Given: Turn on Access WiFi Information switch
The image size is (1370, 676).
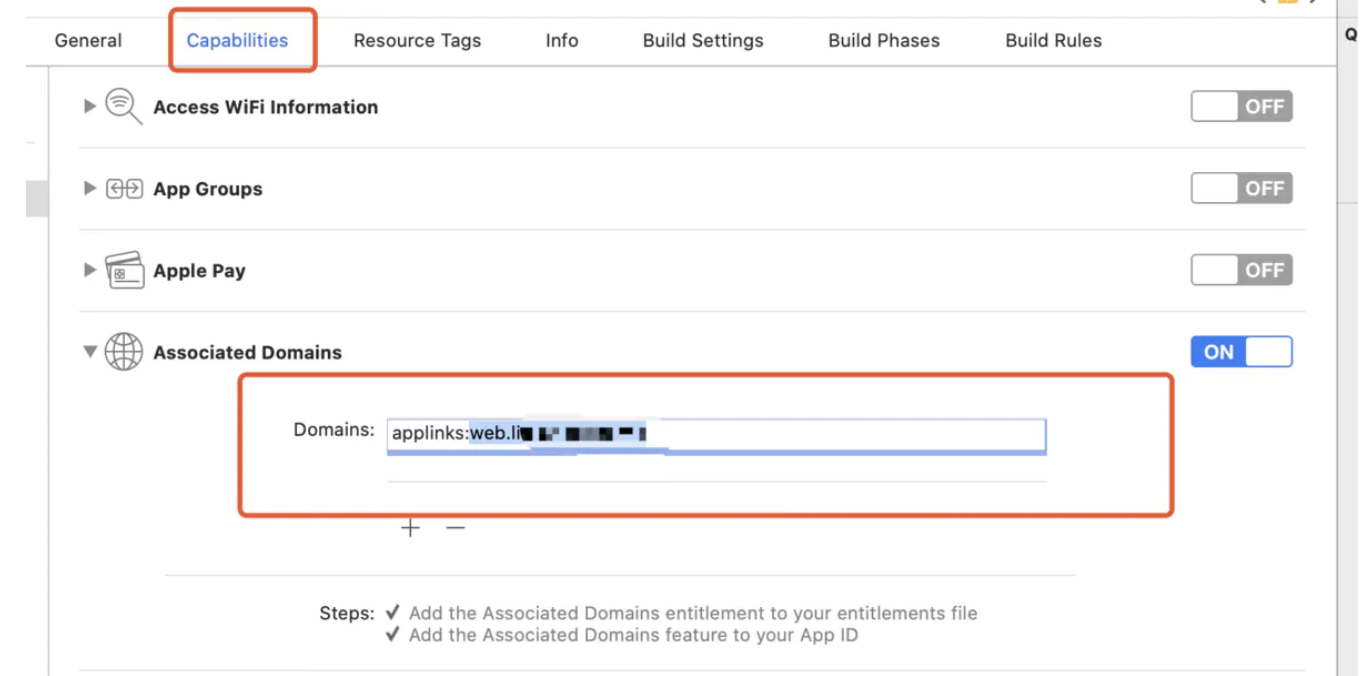Looking at the screenshot, I should pos(1241,106).
